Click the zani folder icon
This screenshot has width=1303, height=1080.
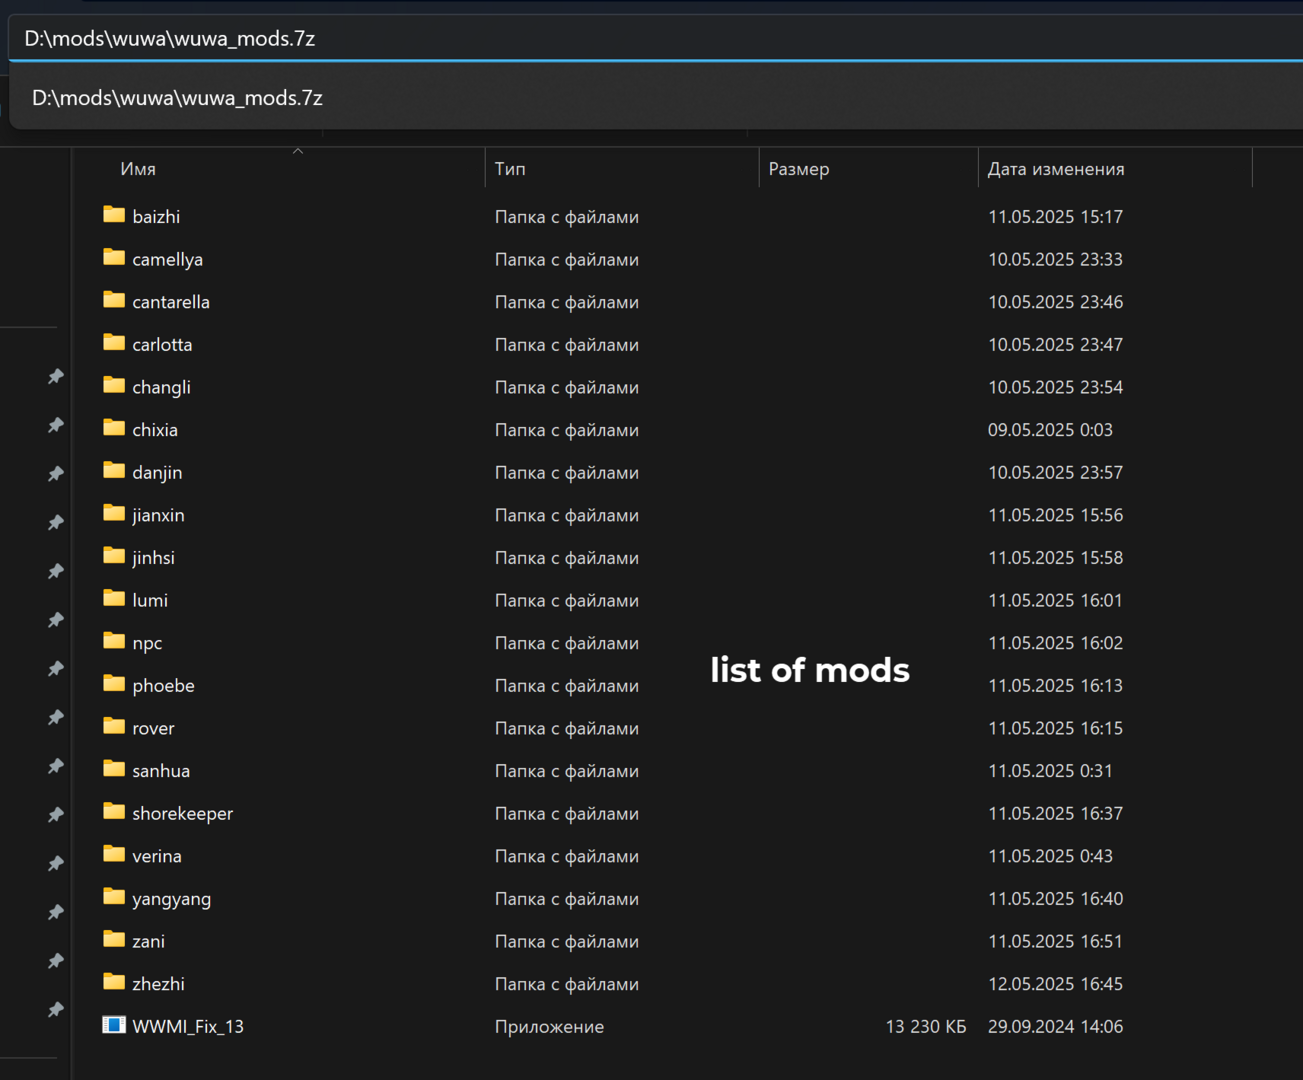pyautogui.click(x=114, y=940)
